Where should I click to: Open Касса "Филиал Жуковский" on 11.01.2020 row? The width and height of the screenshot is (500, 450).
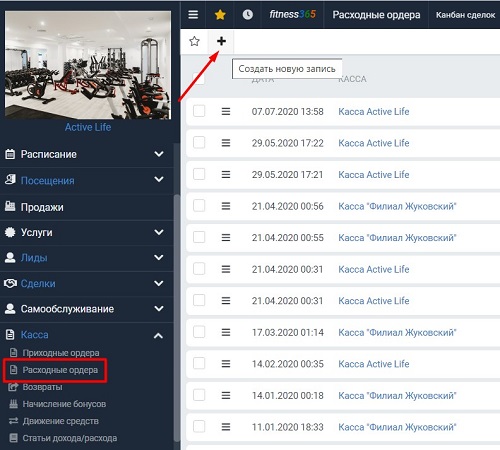(x=397, y=427)
